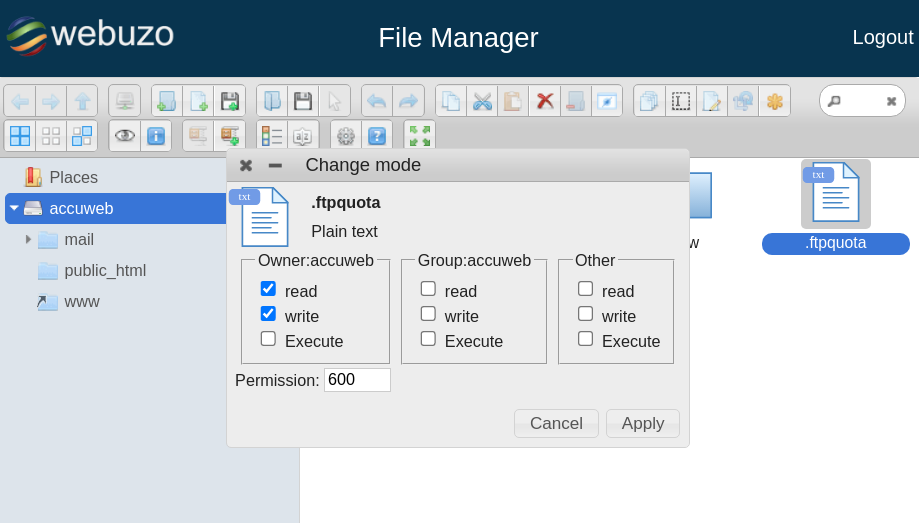
Task: Minimize the Change mode dialog
Action: coord(275,165)
